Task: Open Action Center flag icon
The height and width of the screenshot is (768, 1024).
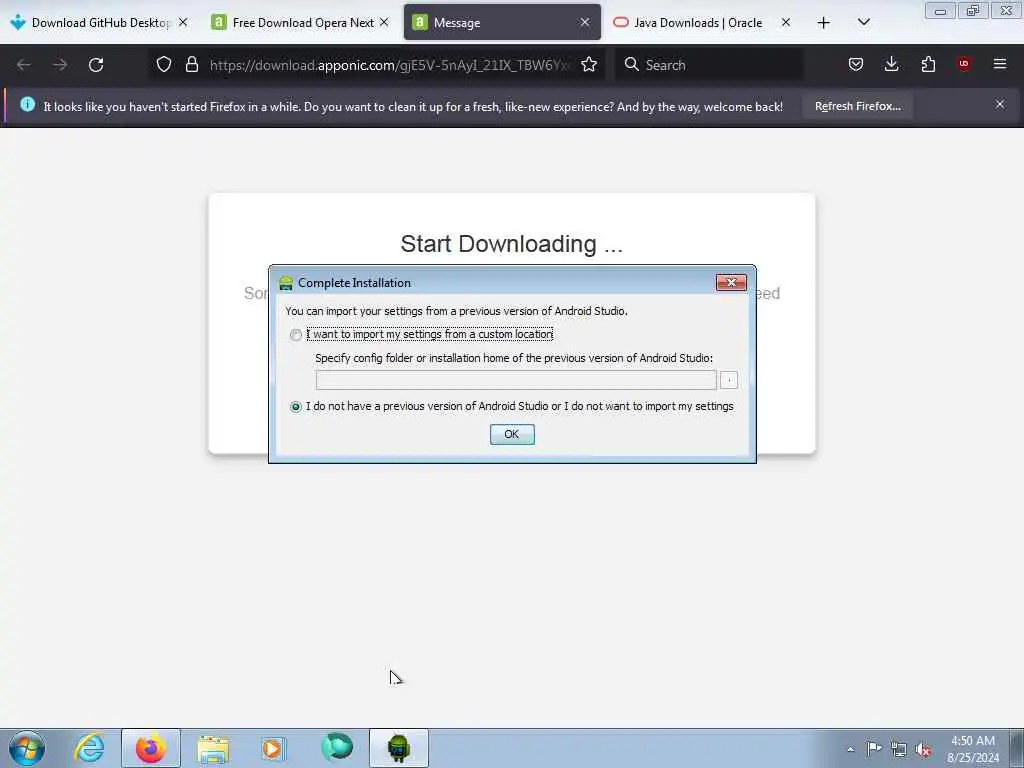Action: click(874, 748)
